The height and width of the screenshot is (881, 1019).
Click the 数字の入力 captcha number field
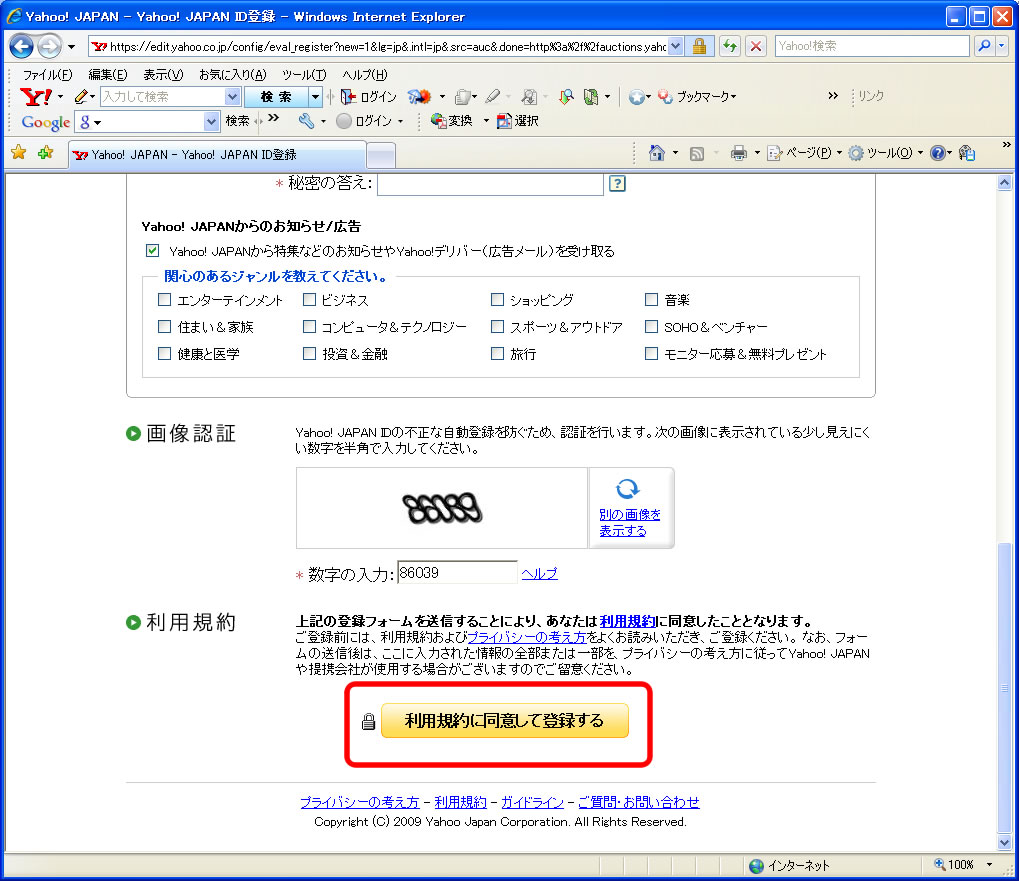pos(457,572)
